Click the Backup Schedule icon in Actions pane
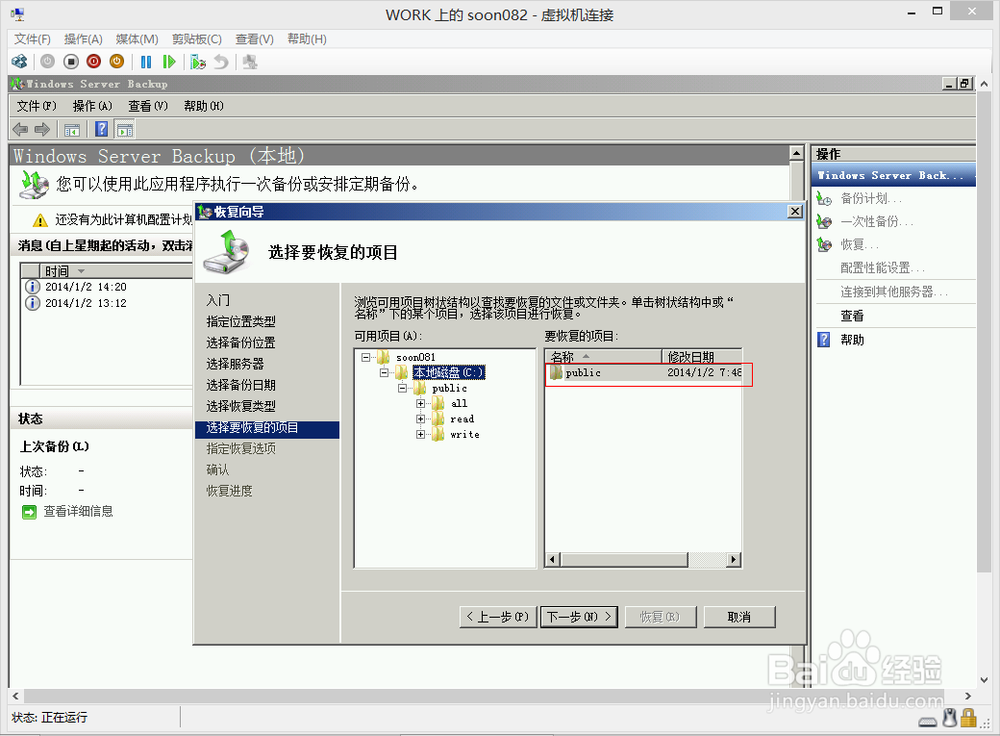1000x736 pixels. tap(824, 199)
